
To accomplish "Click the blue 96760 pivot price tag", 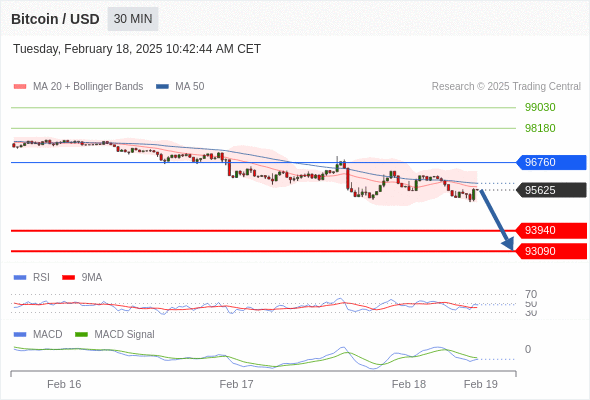I will tap(551, 162).
